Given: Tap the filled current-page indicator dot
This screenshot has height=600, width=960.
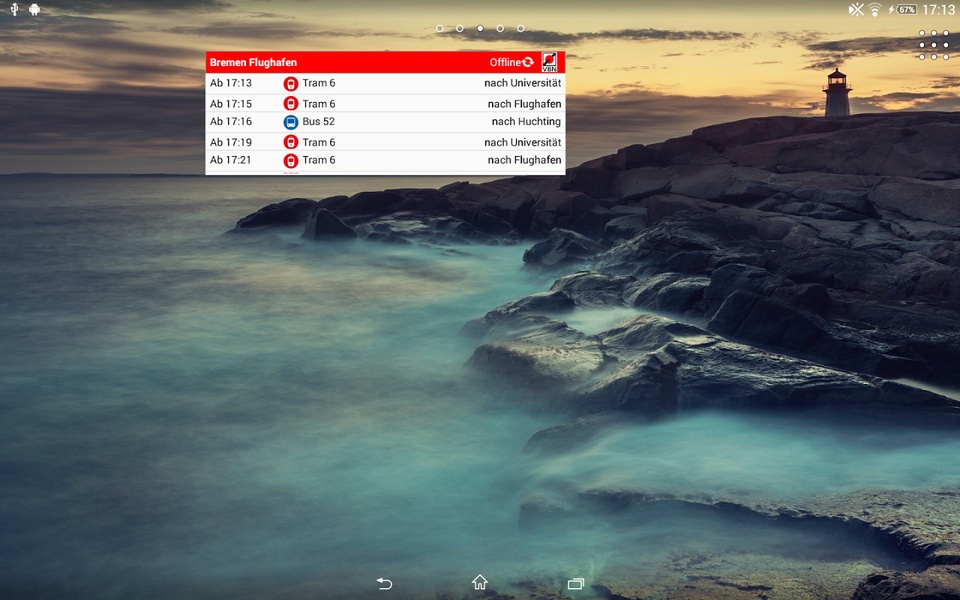Looking at the screenshot, I should point(480,28).
